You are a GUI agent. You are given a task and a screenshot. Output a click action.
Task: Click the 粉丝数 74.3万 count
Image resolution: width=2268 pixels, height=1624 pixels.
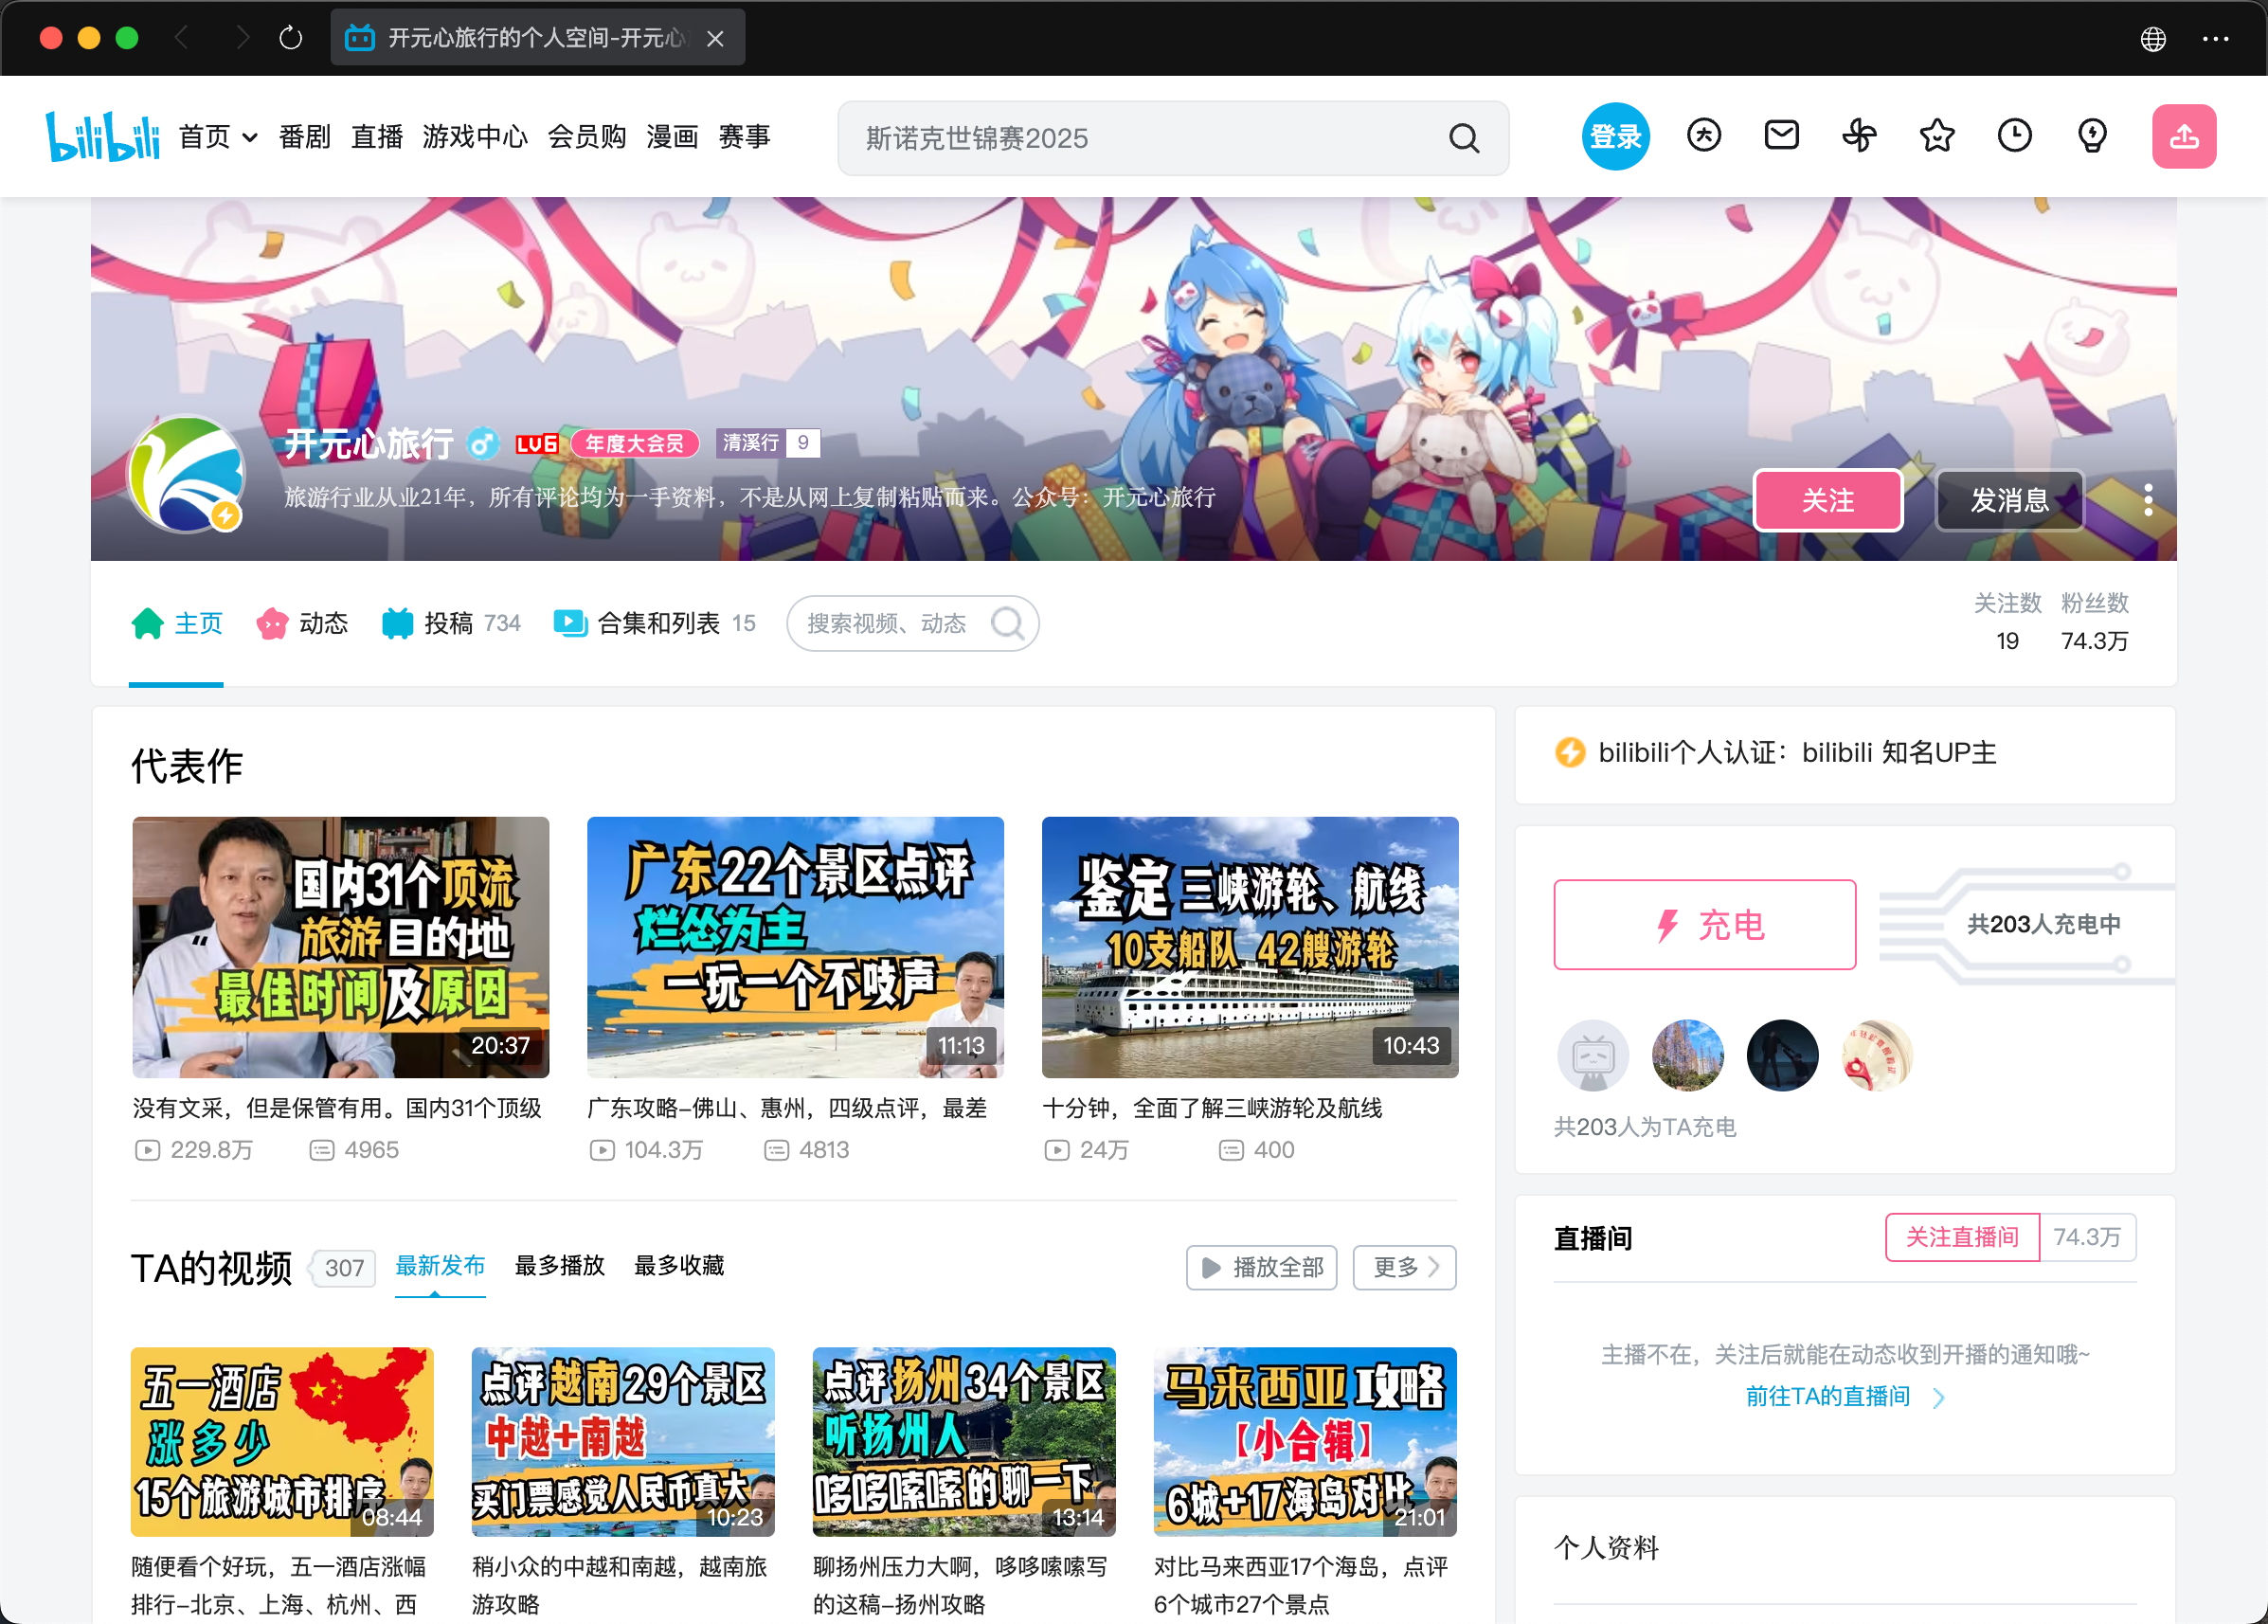point(2094,622)
